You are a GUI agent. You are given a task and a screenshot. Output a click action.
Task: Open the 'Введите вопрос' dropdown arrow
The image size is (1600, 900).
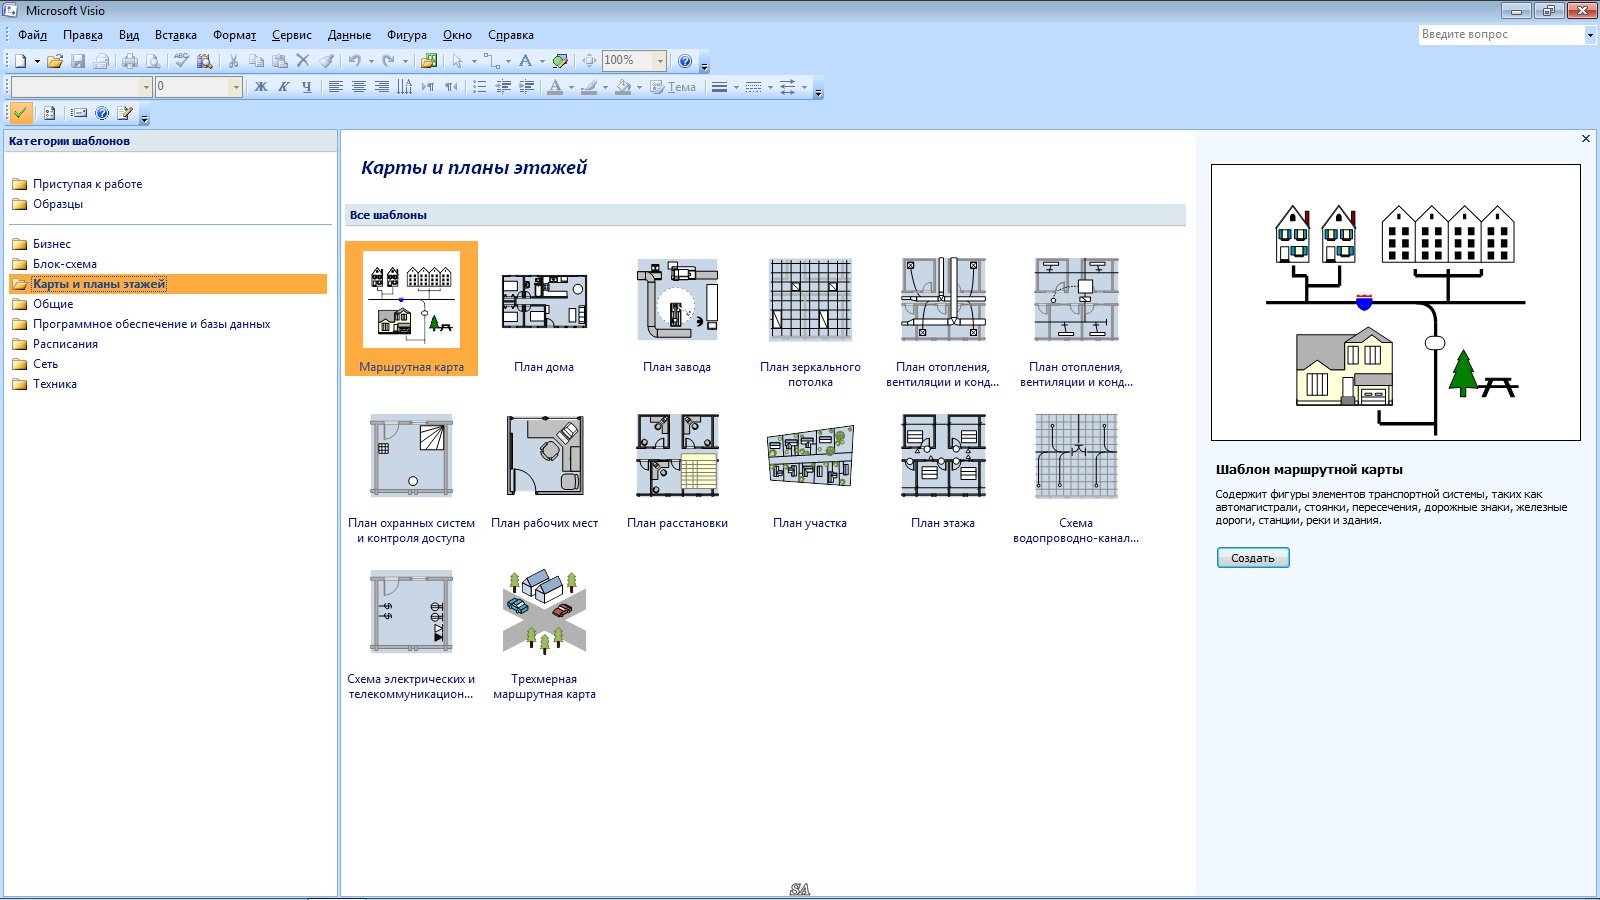point(1590,35)
